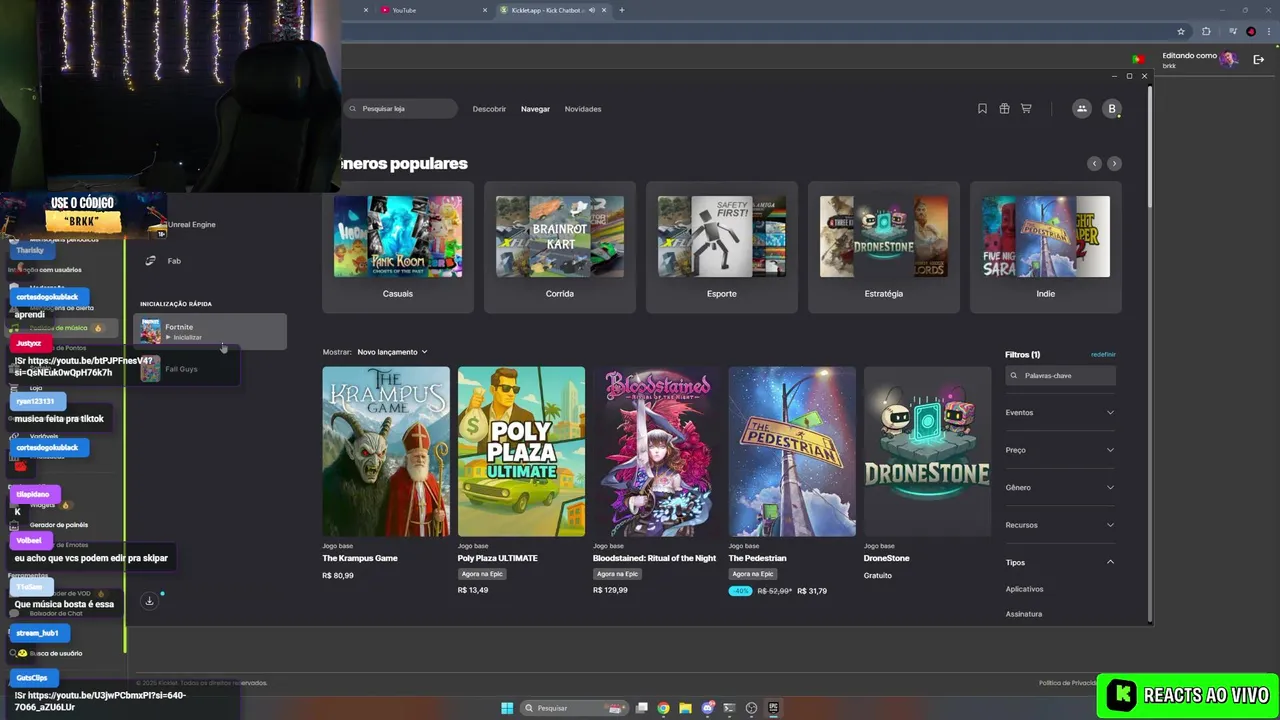Switch to the Kicklet.app browser tab

pyautogui.click(x=555, y=10)
